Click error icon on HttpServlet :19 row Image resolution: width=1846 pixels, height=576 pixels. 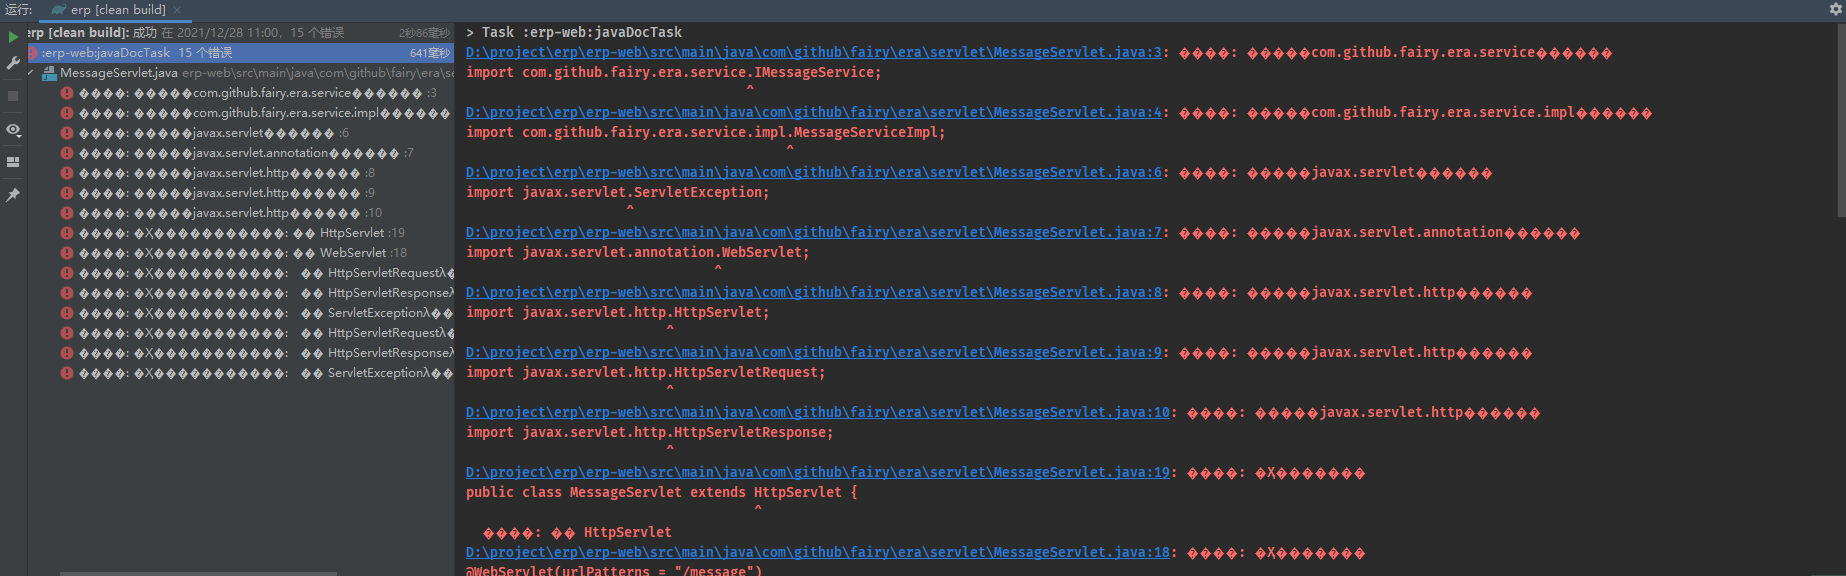pos(67,233)
